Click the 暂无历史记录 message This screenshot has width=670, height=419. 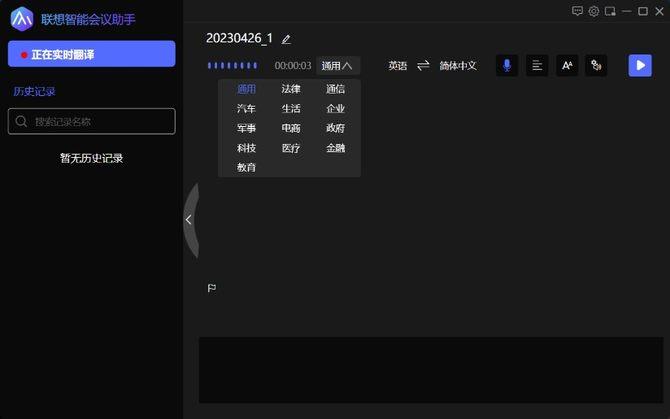tap(91, 158)
